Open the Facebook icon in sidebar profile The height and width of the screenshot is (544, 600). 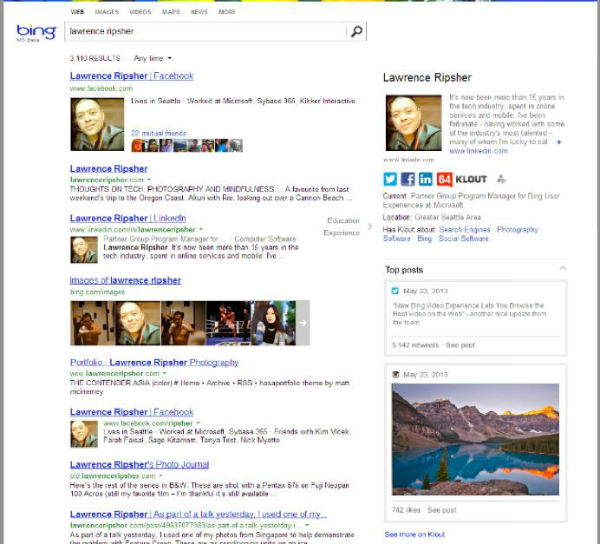(x=408, y=179)
